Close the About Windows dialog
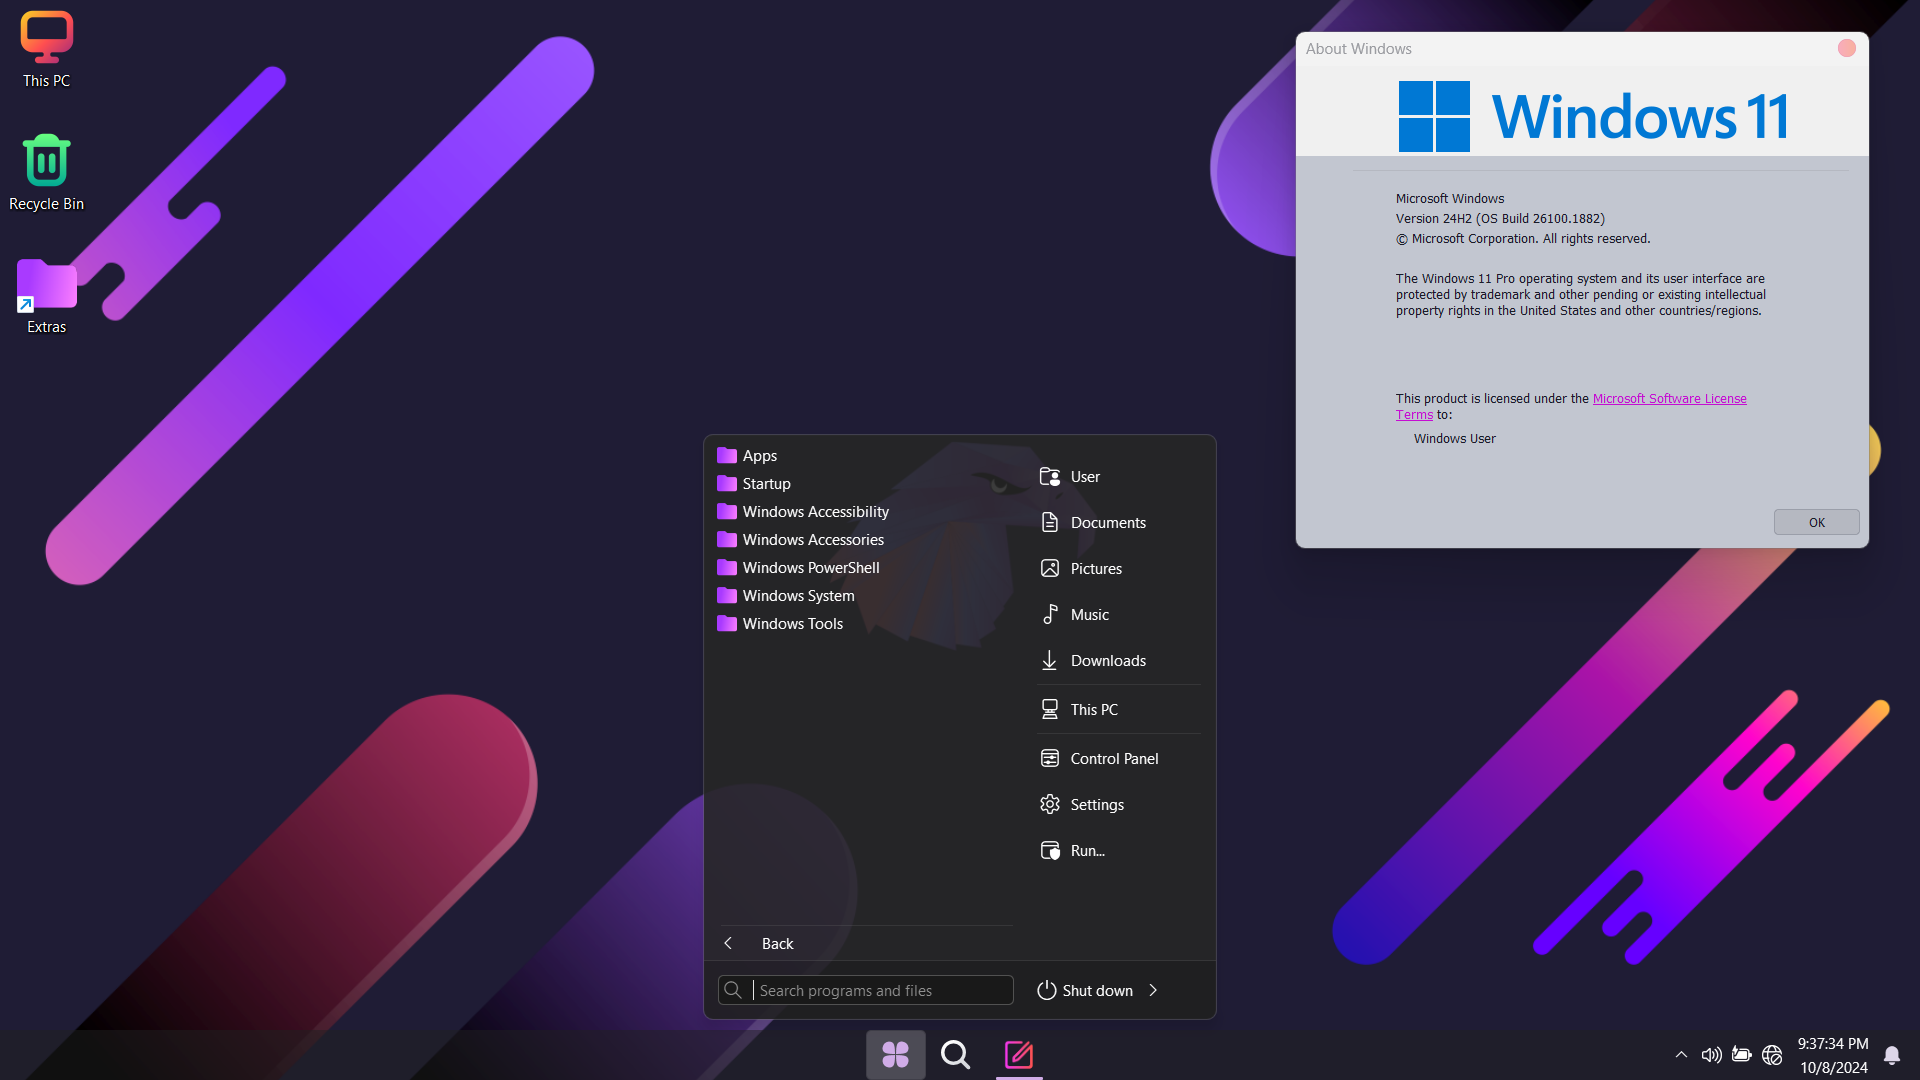The height and width of the screenshot is (1080, 1920). [1847, 48]
